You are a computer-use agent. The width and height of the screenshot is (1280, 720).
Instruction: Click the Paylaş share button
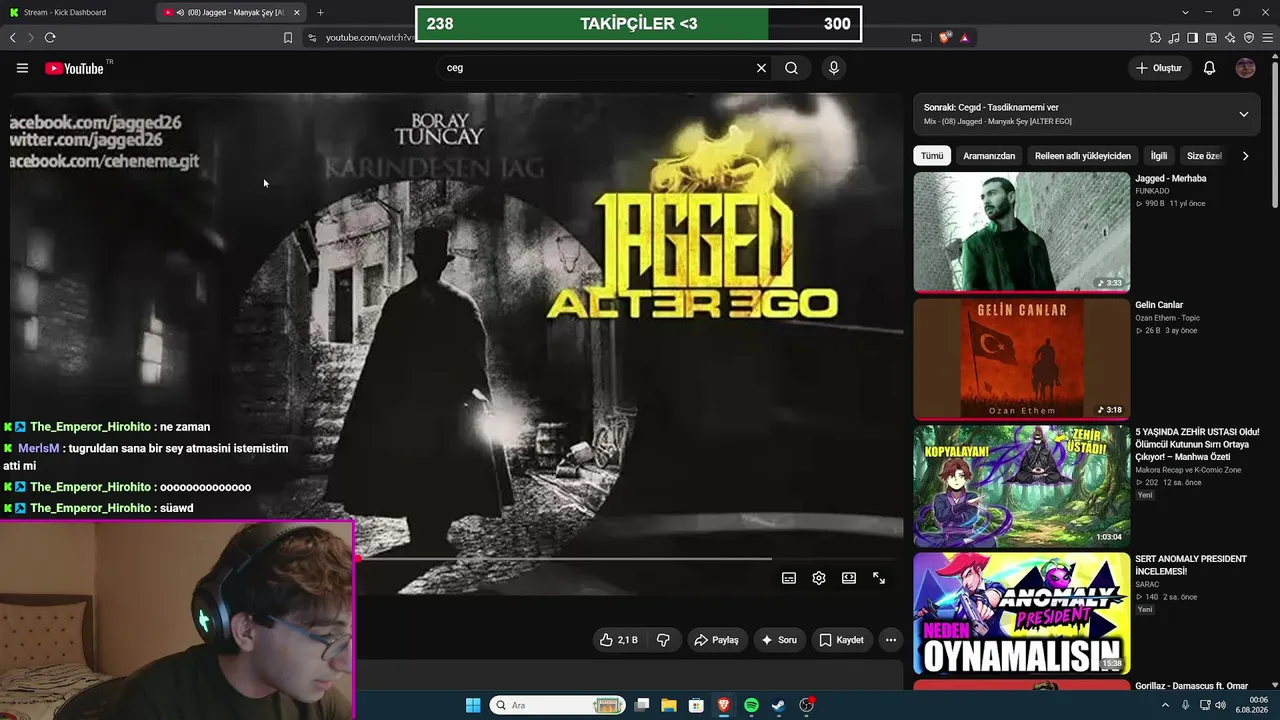[717, 640]
